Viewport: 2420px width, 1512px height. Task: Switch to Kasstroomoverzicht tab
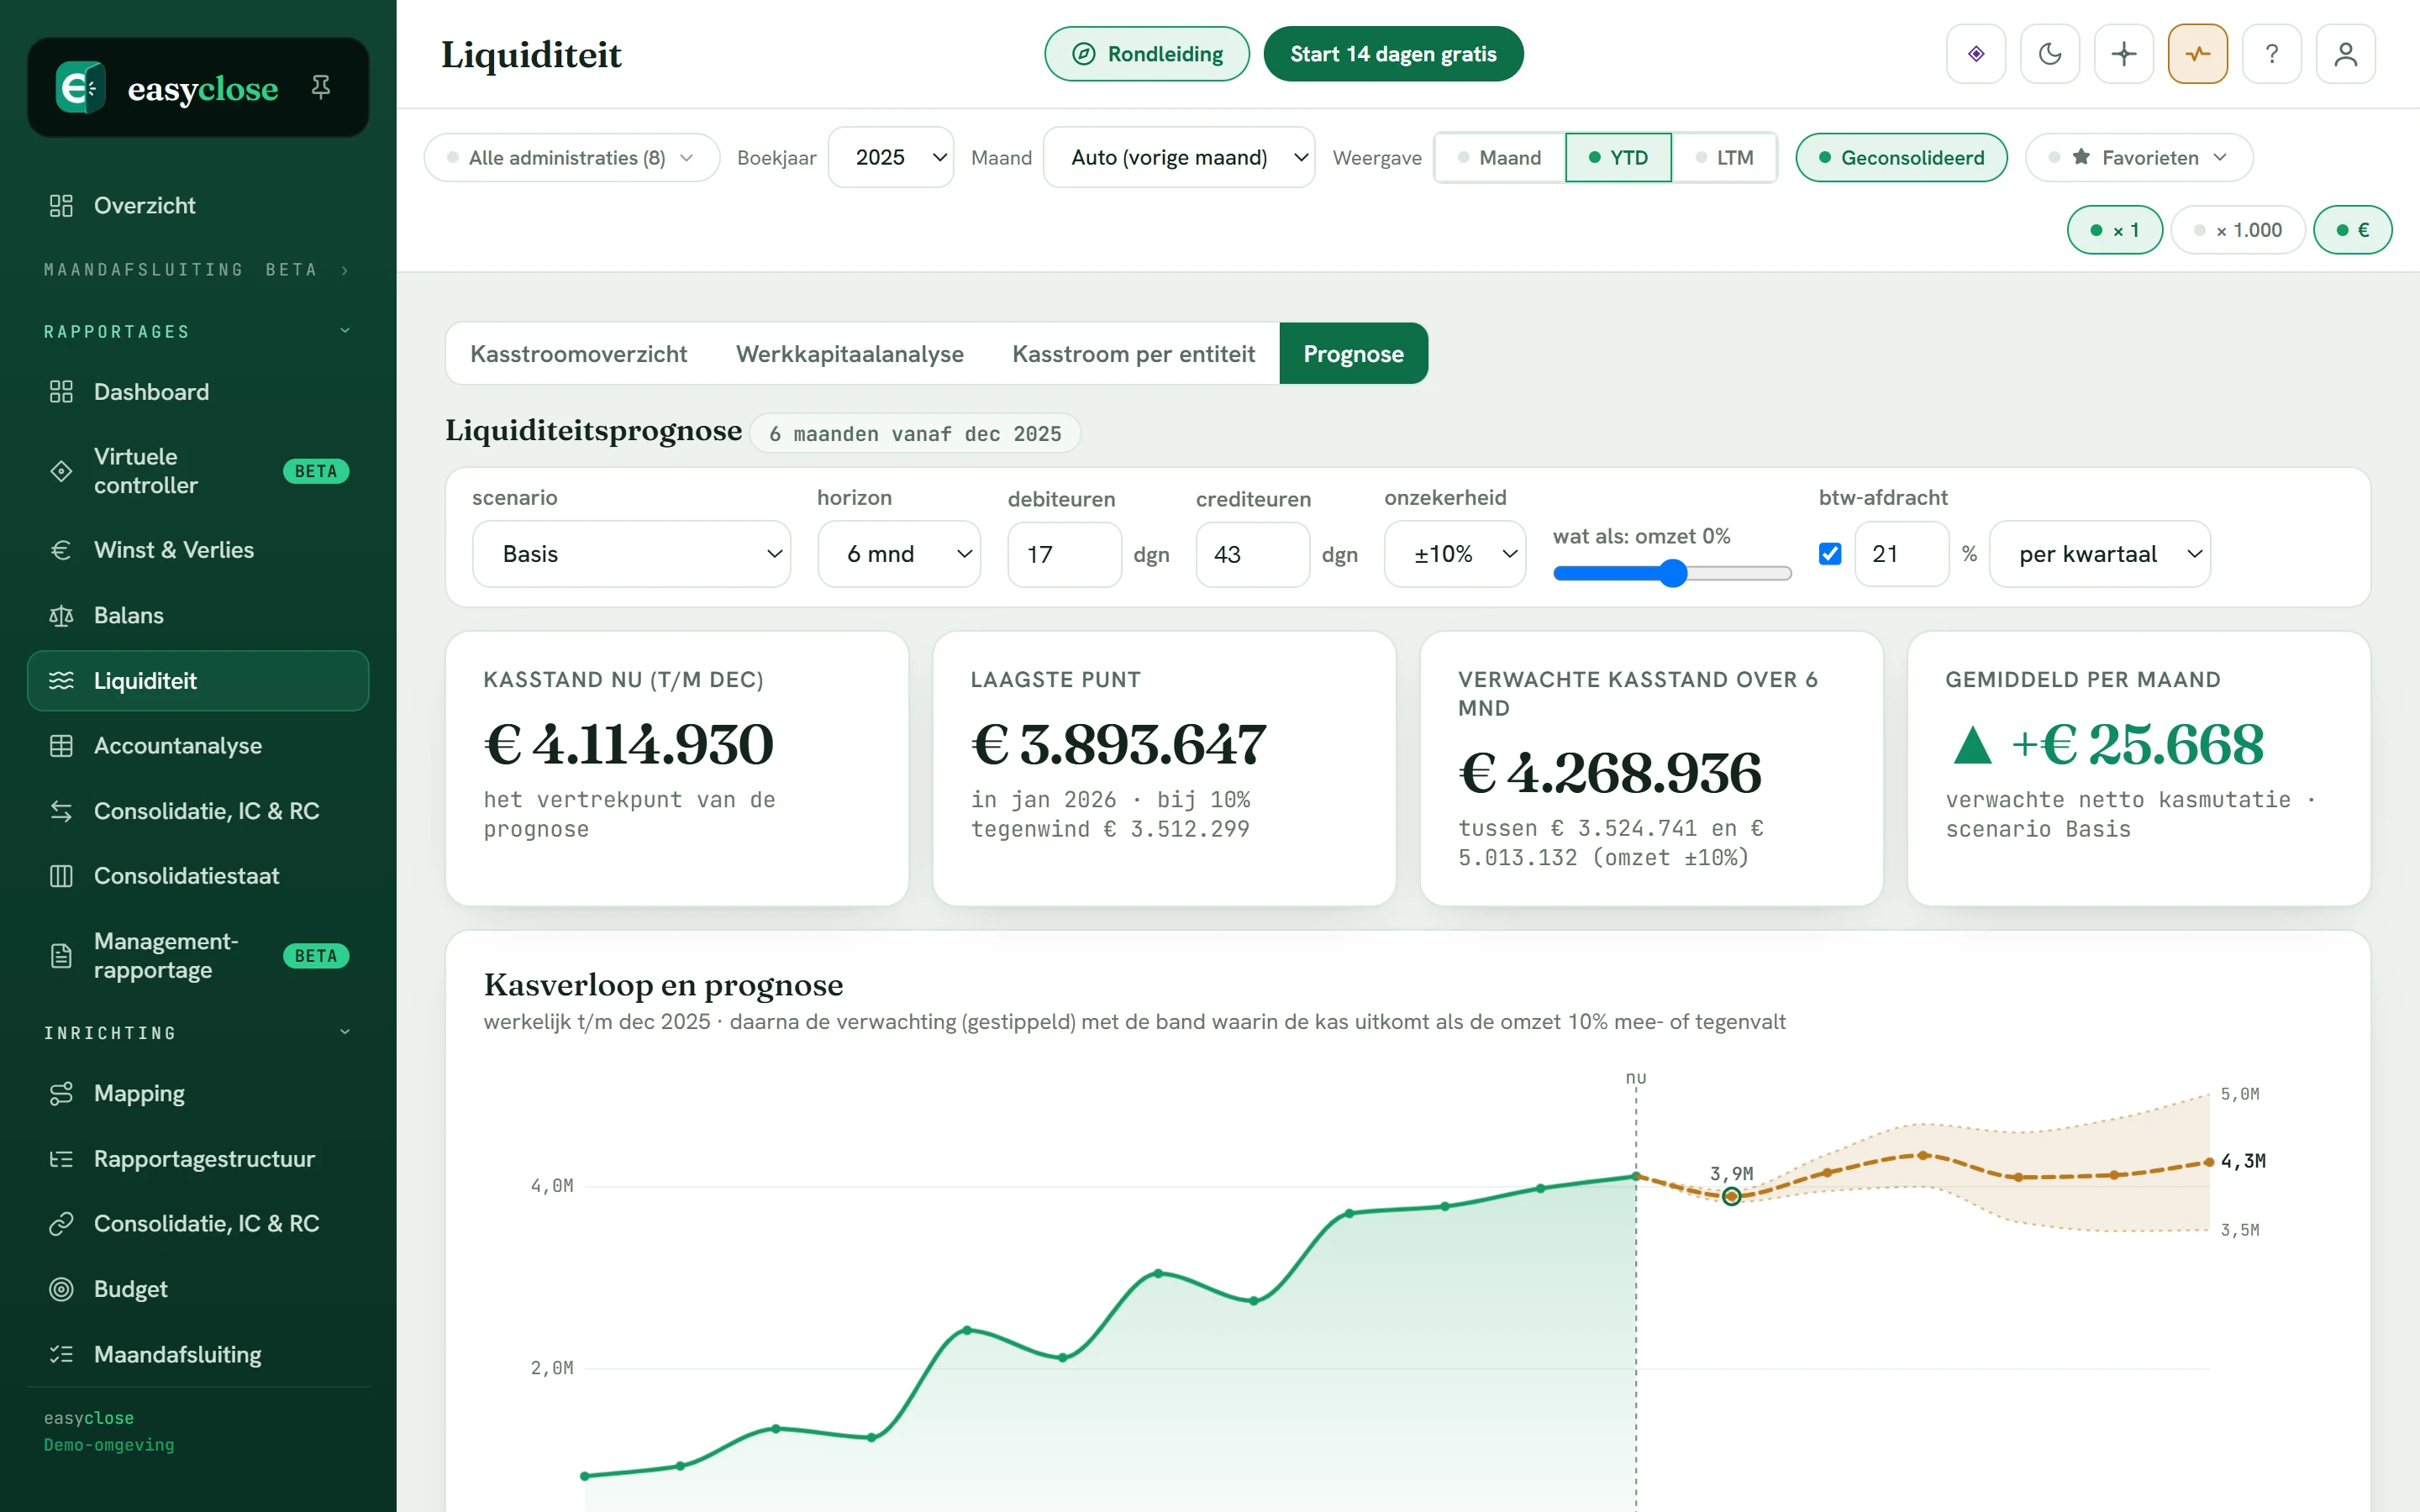pyautogui.click(x=578, y=354)
